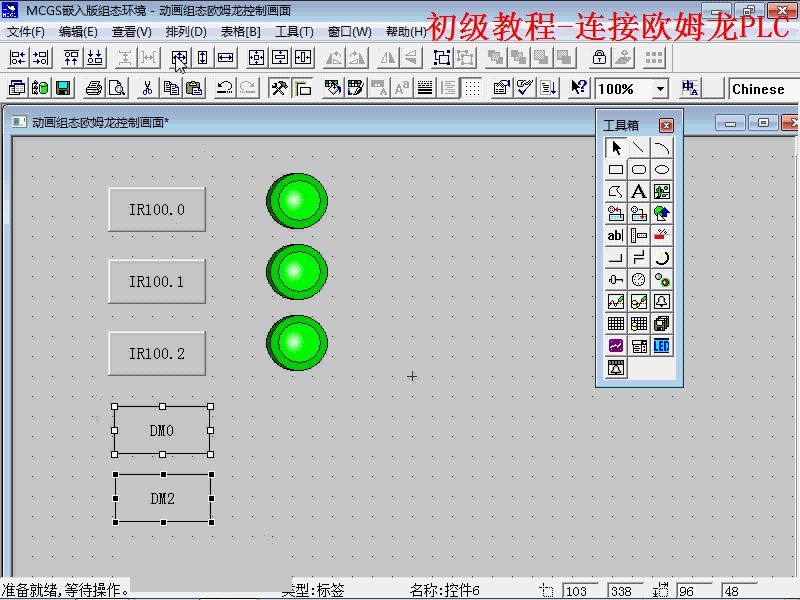Select the topmost green indicator lamp

point(296,199)
